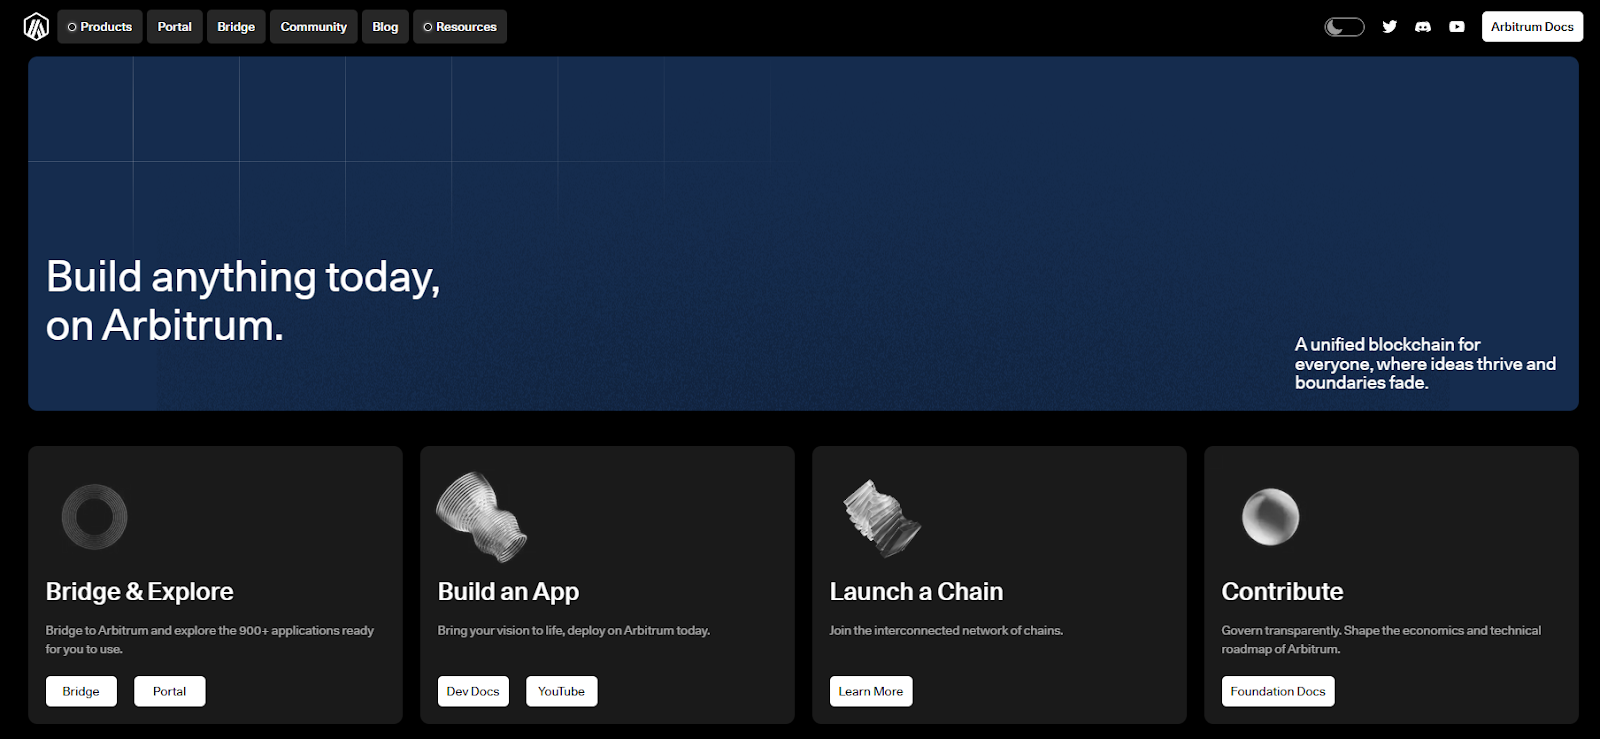Click the 'Build anything today, on Arbitrum.' headline
This screenshot has height=739, width=1600.
coord(243,301)
